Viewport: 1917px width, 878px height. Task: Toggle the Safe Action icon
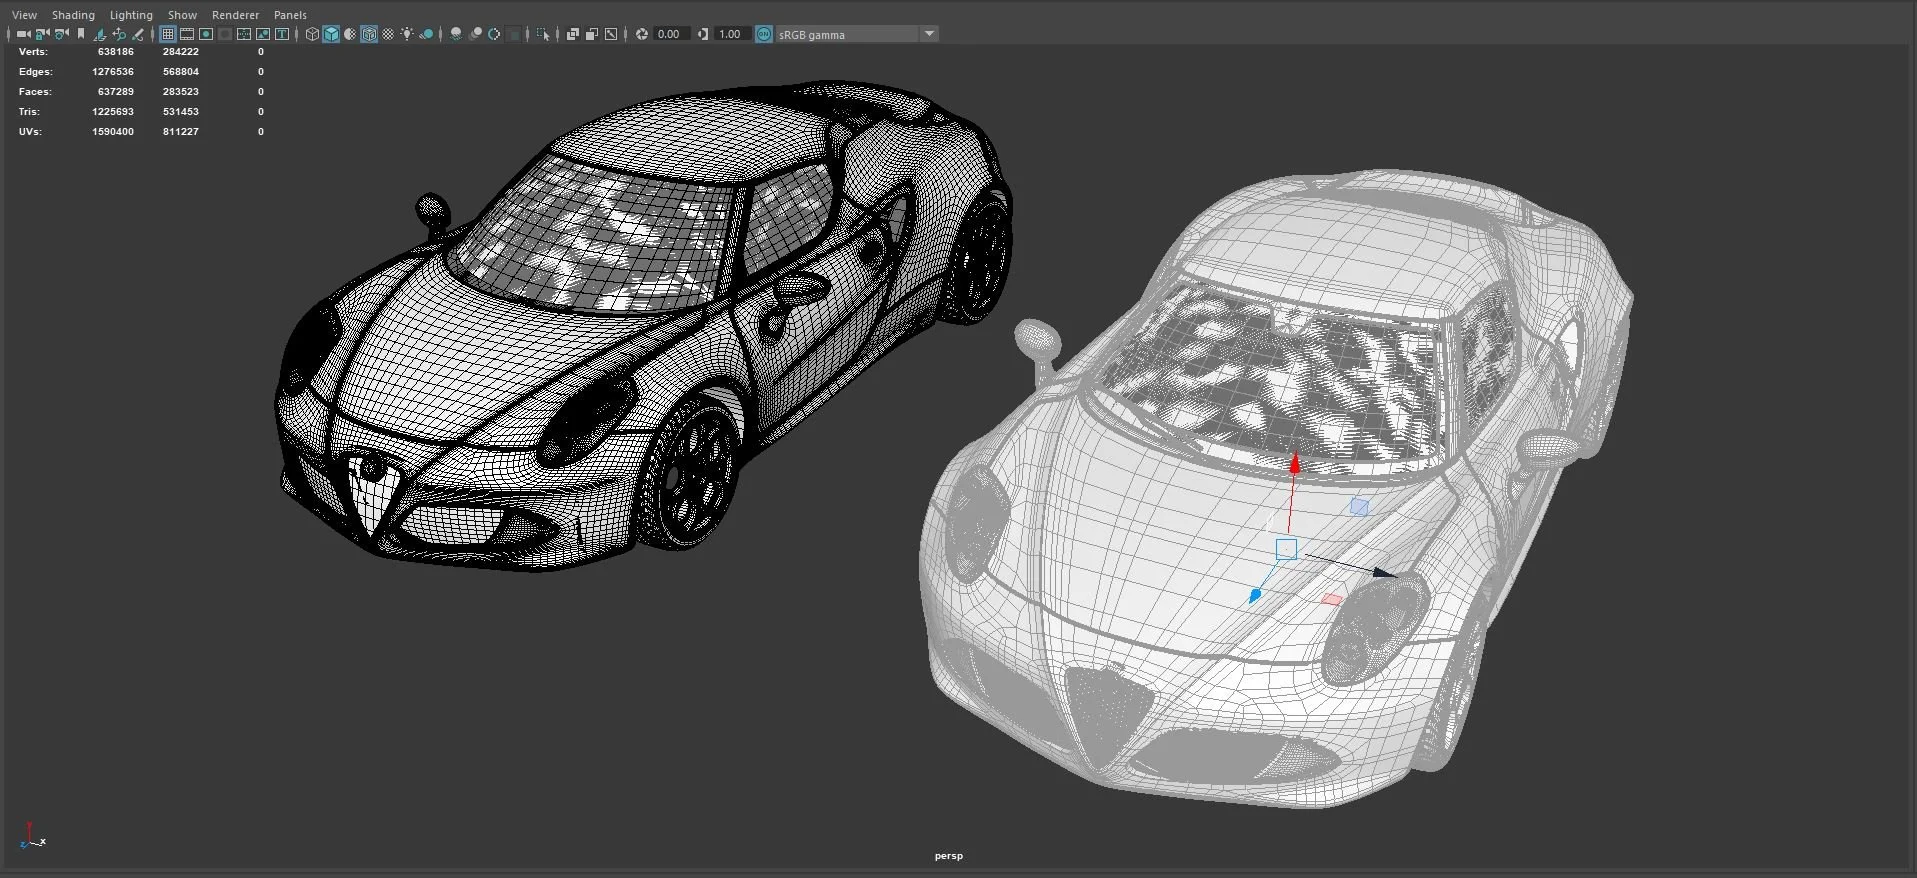coord(263,34)
